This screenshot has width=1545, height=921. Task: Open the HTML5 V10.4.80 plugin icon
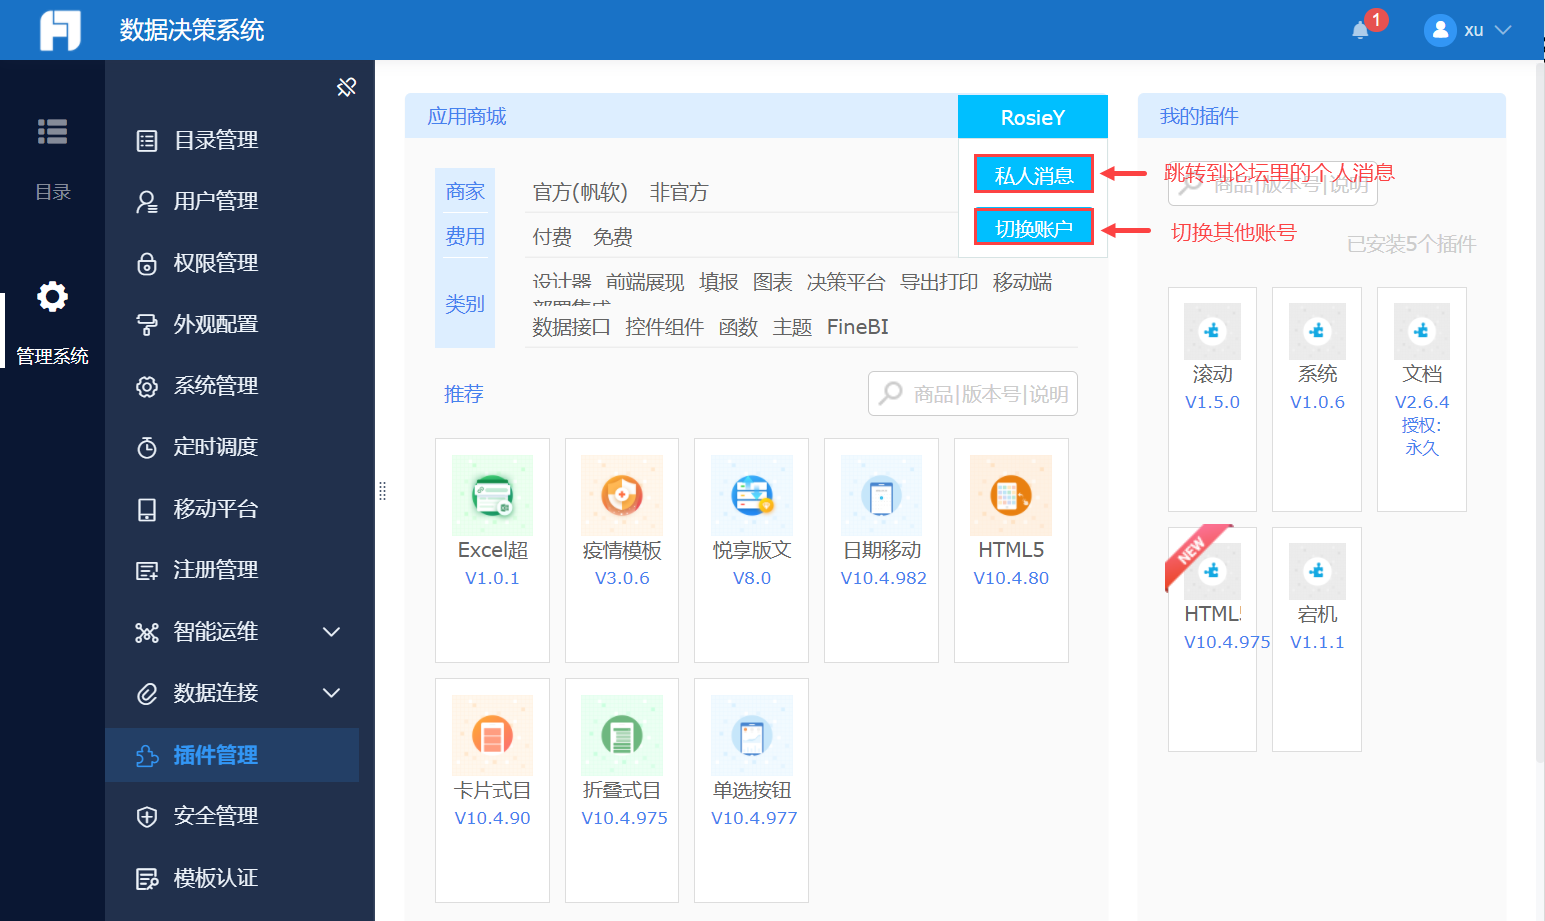pyautogui.click(x=1011, y=495)
